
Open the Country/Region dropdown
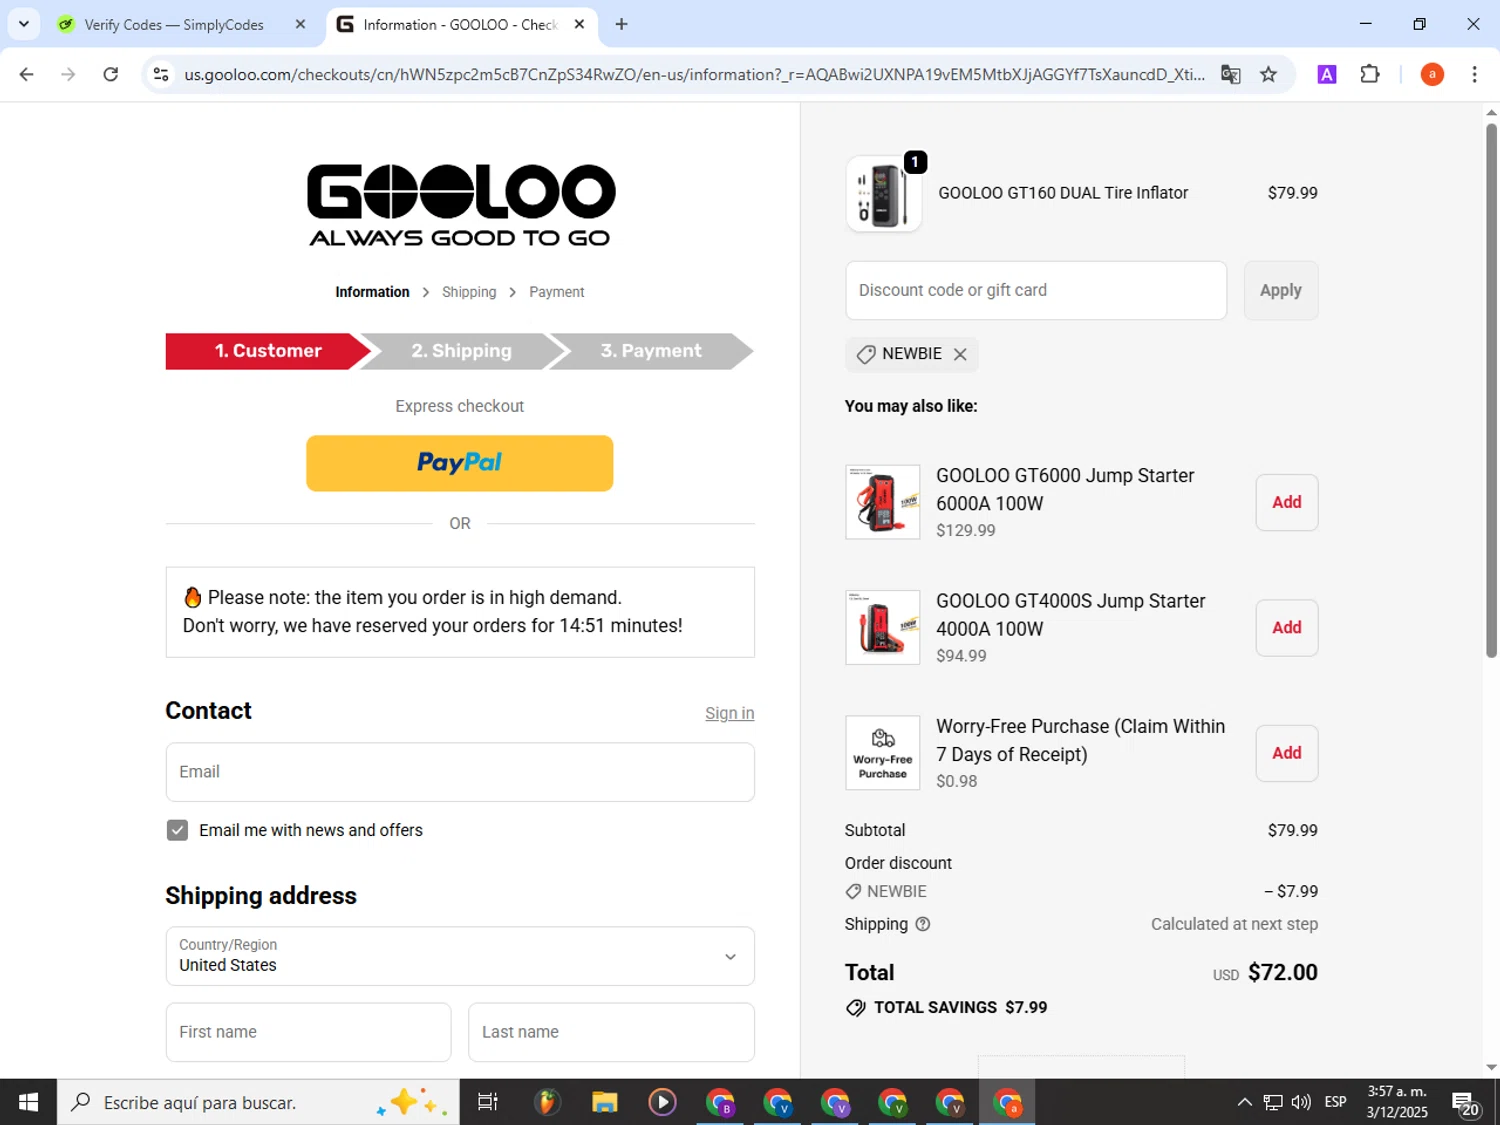[x=460, y=956]
